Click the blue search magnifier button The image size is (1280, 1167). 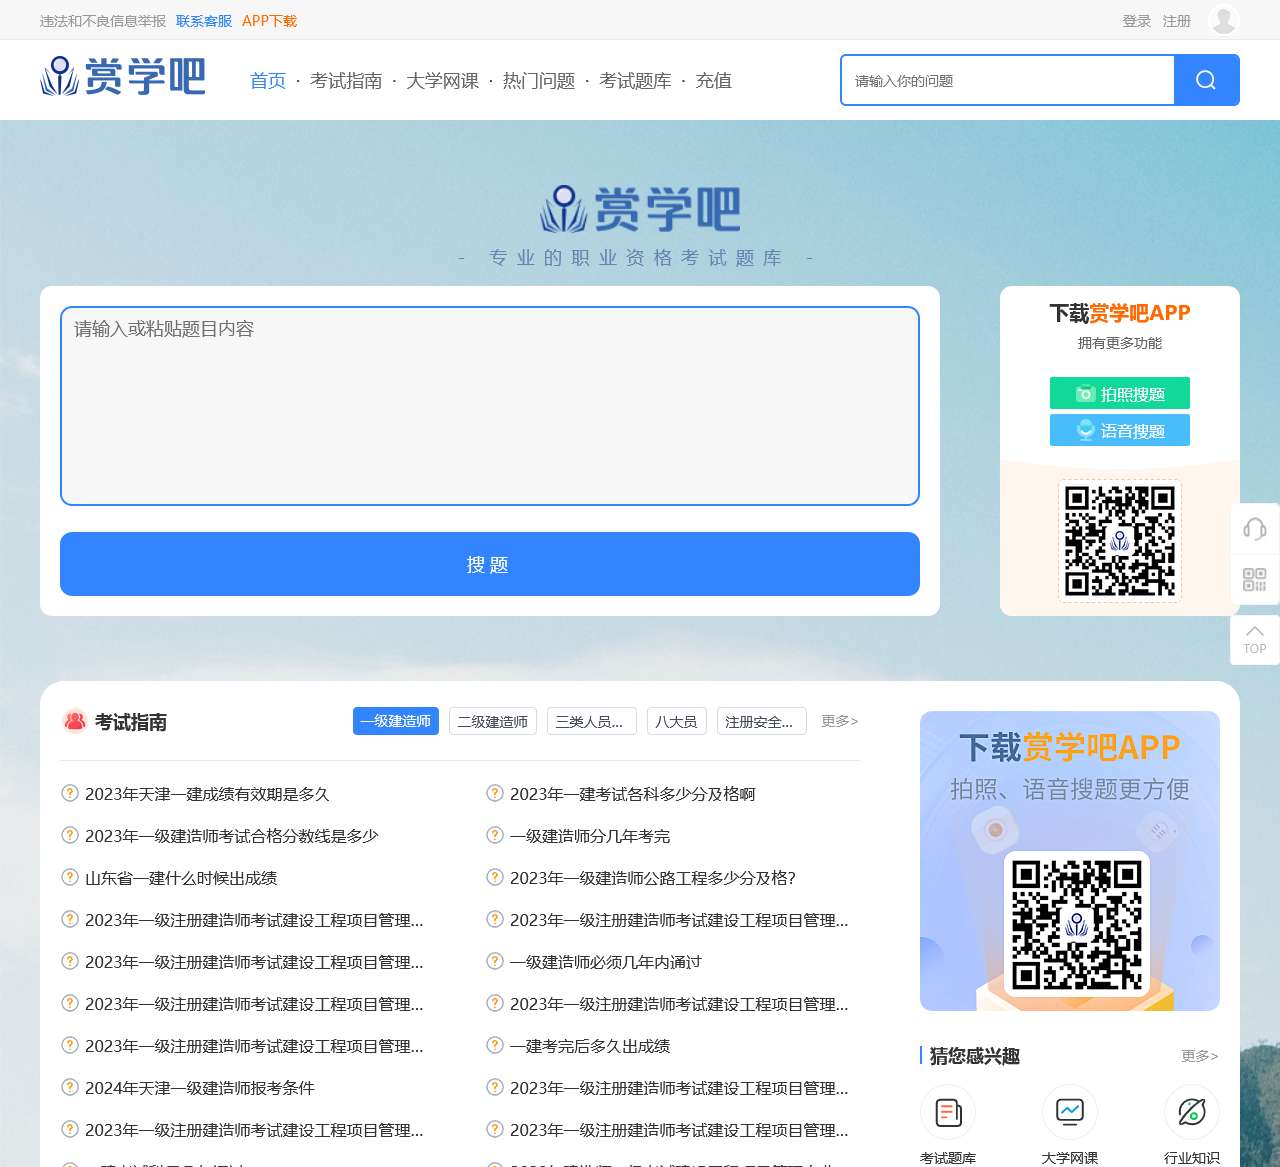(1206, 80)
